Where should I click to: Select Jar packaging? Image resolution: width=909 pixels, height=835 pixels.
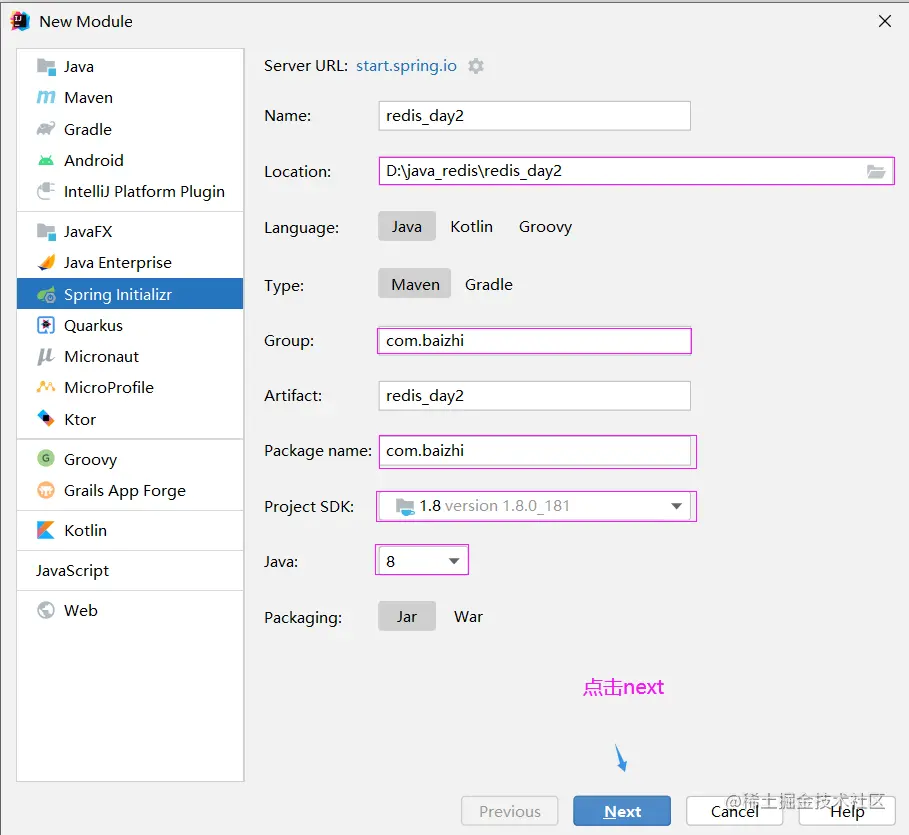(x=406, y=616)
